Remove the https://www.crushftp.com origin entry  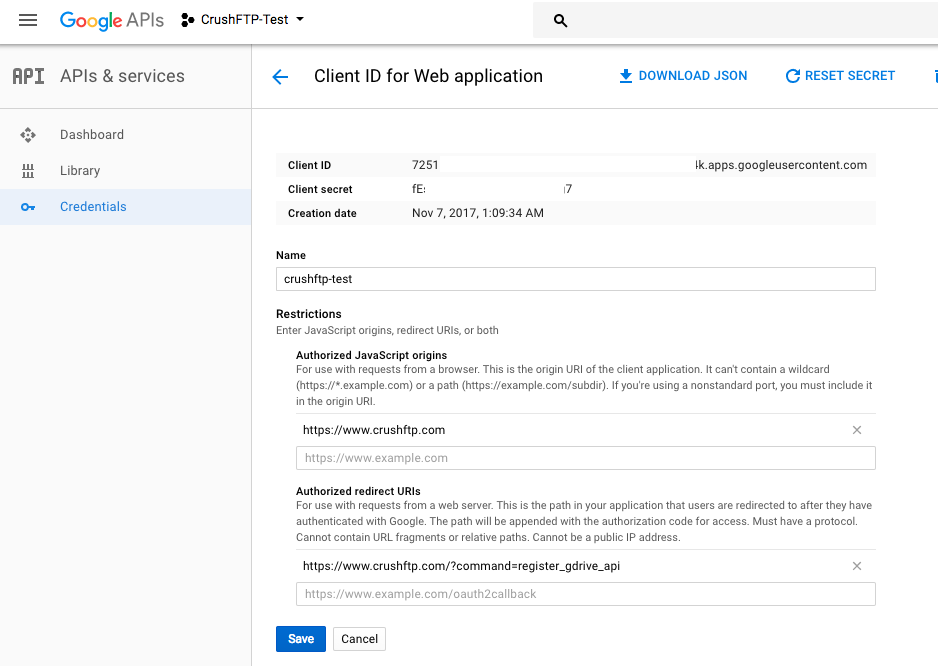pos(857,430)
